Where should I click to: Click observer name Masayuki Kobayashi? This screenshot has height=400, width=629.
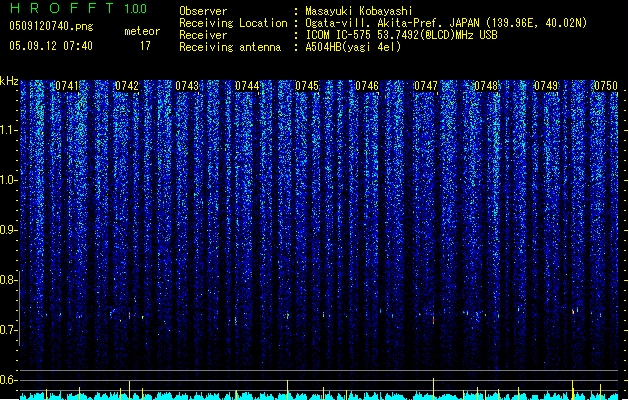point(359,11)
